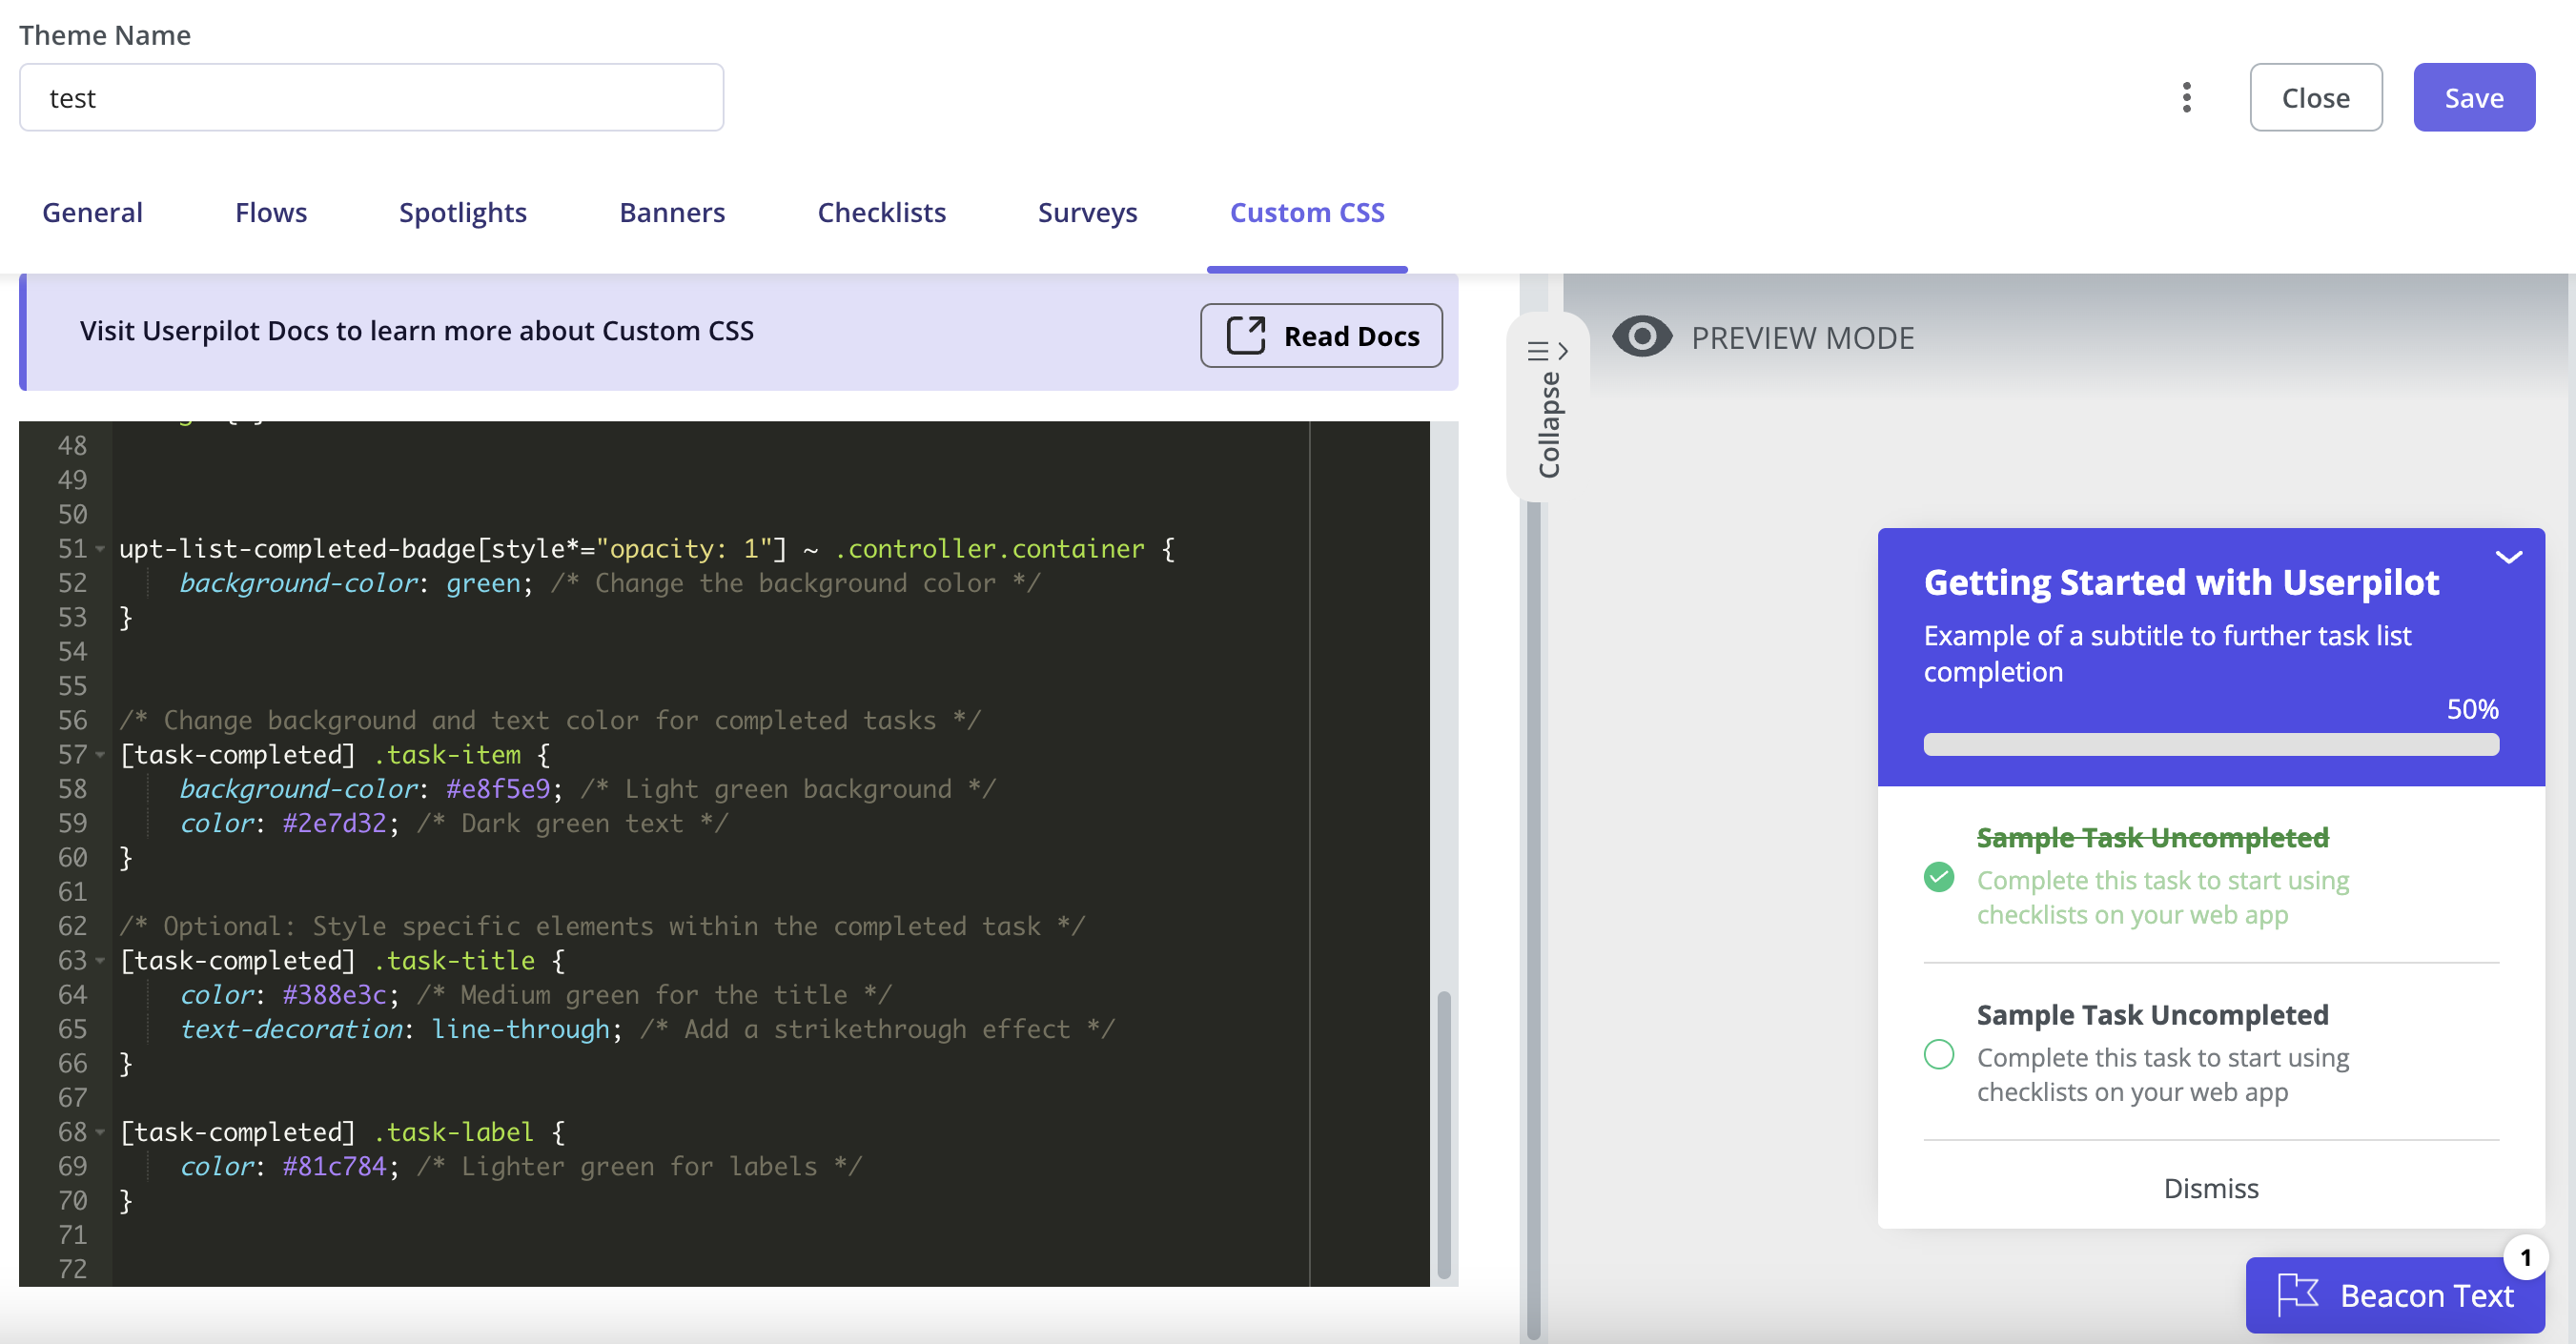
Task: Switch to the General tab
Action: pyautogui.click(x=92, y=212)
